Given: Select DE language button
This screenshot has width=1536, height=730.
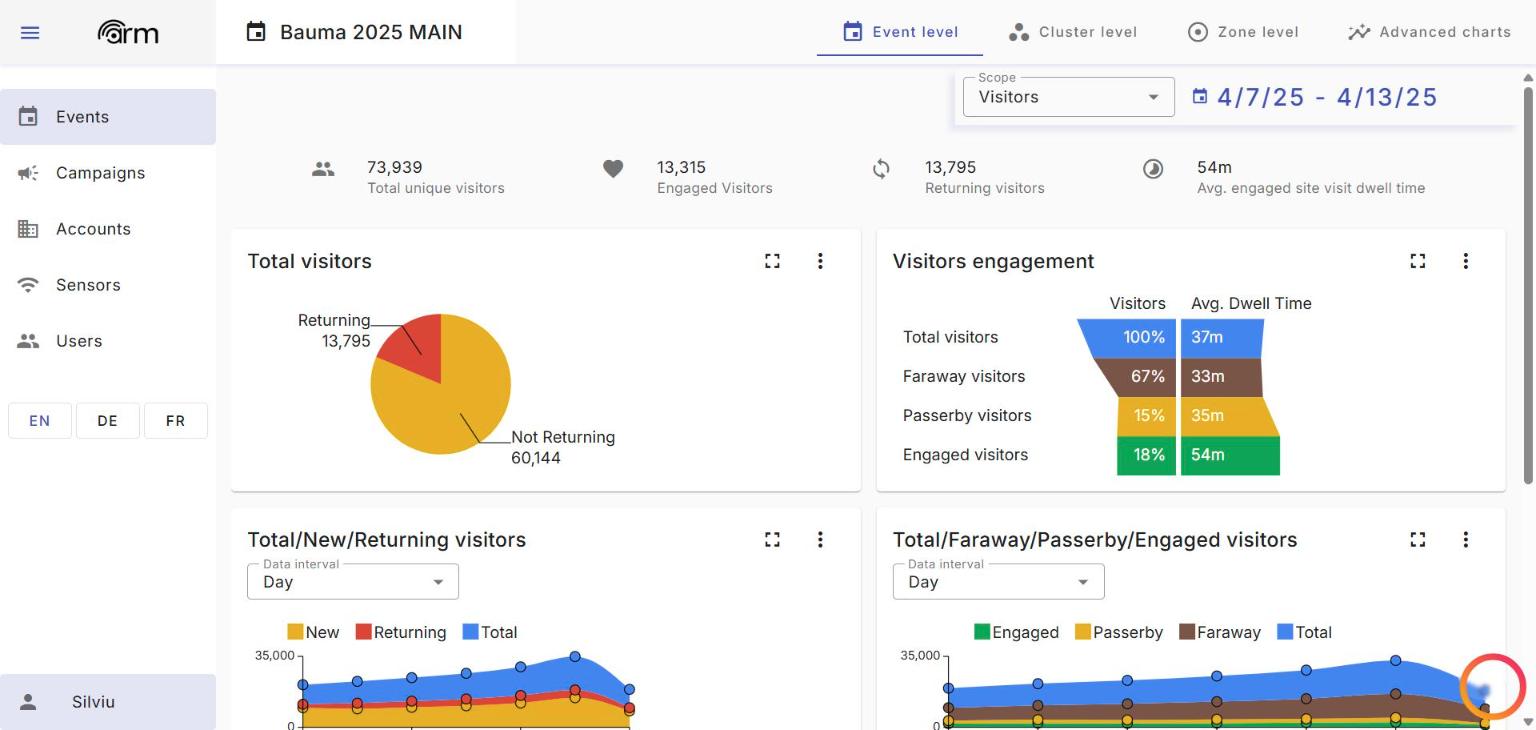Looking at the screenshot, I should [108, 421].
